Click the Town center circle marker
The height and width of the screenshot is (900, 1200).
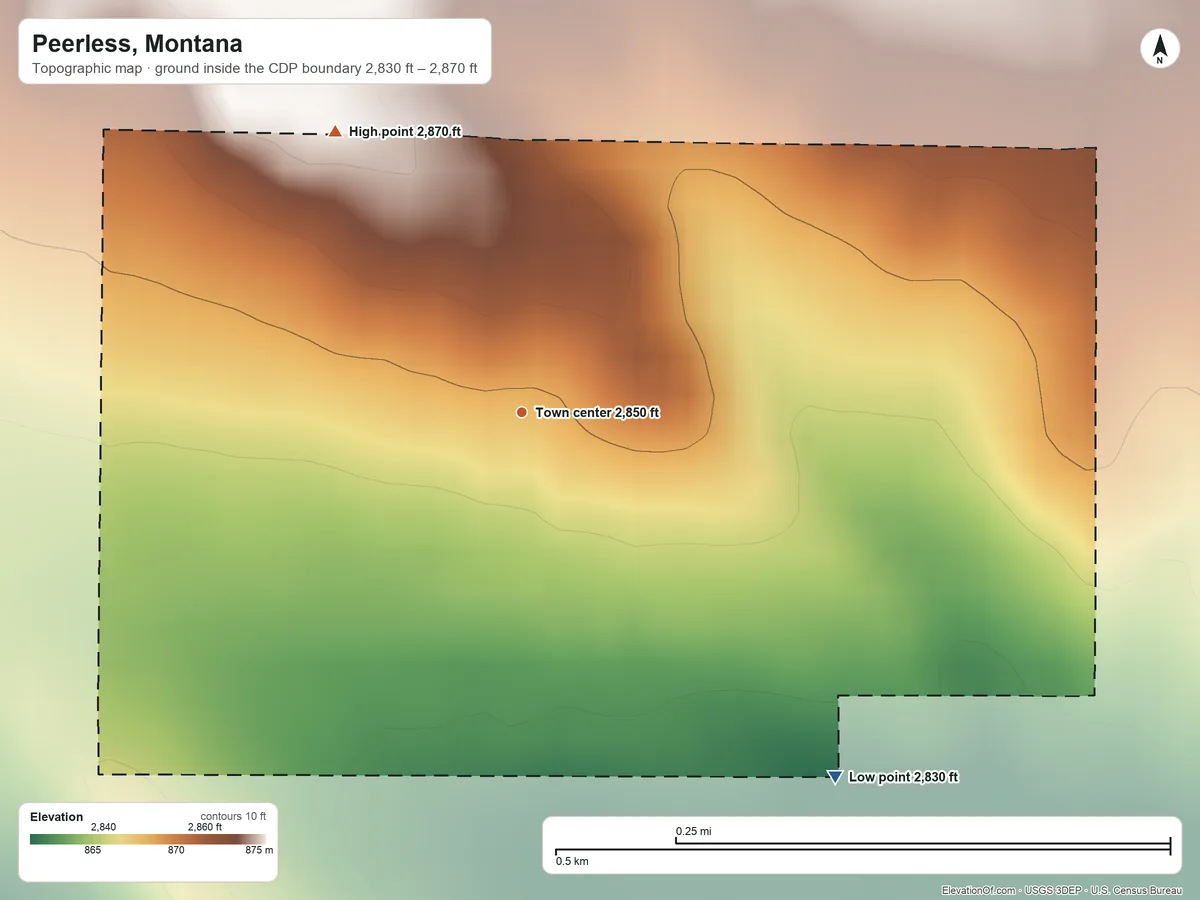[521, 412]
